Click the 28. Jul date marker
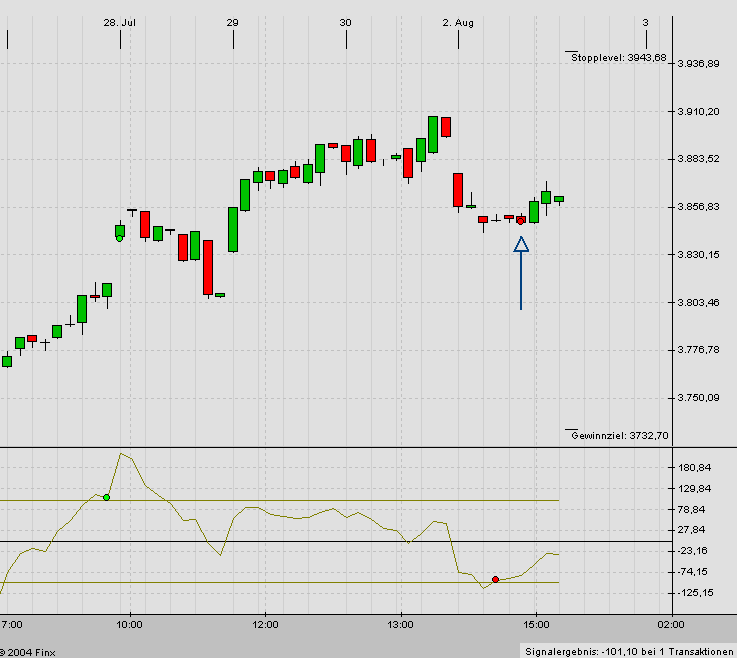The height and width of the screenshot is (658, 737). click(120, 22)
